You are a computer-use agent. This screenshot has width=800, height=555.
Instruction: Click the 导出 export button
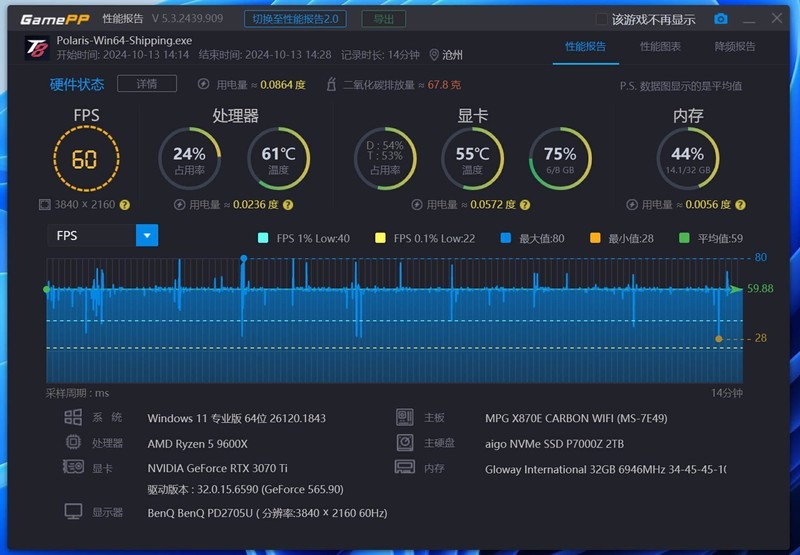point(384,19)
